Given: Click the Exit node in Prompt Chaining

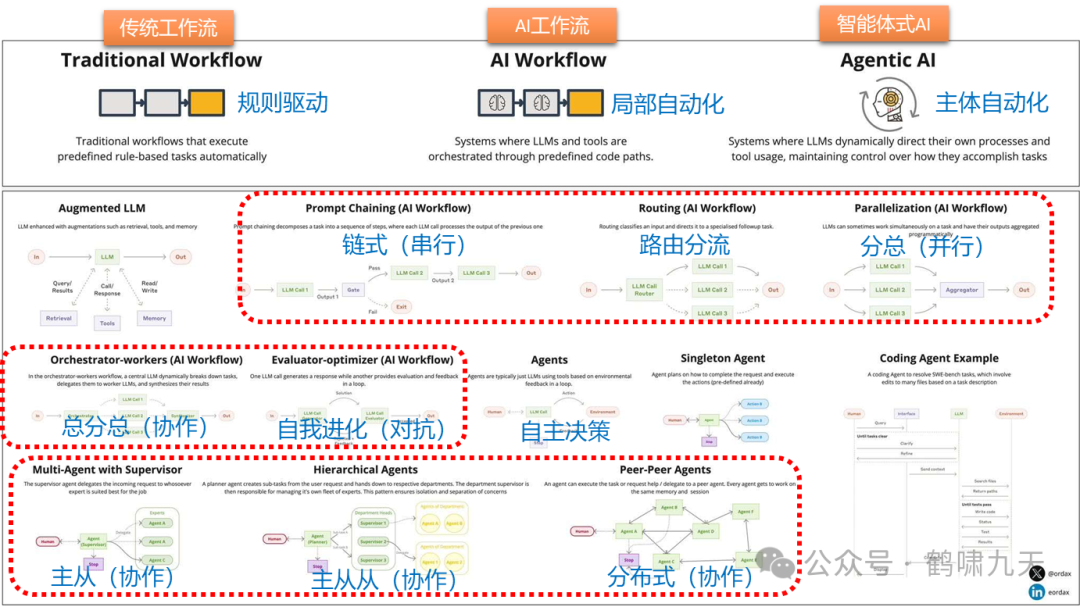Looking at the screenshot, I should (x=401, y=306).
